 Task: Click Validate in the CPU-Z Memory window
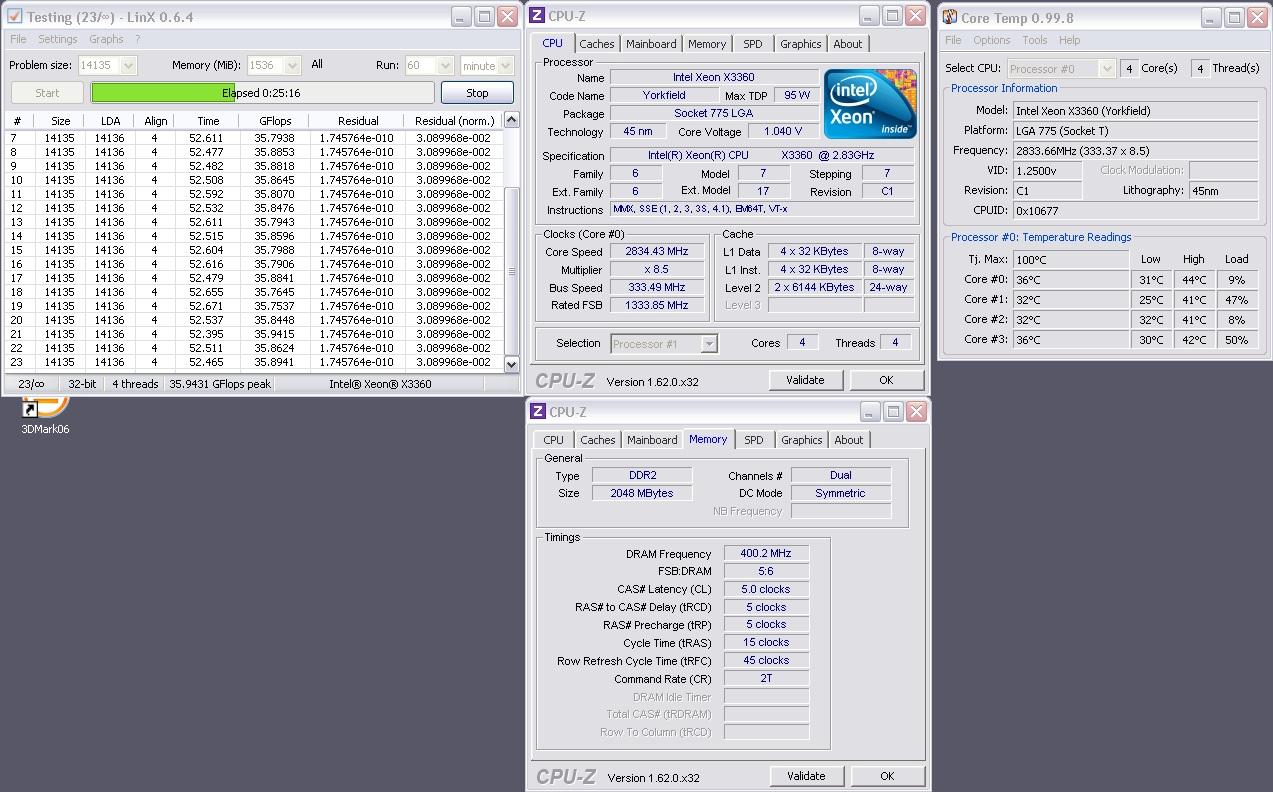[806, 776]
